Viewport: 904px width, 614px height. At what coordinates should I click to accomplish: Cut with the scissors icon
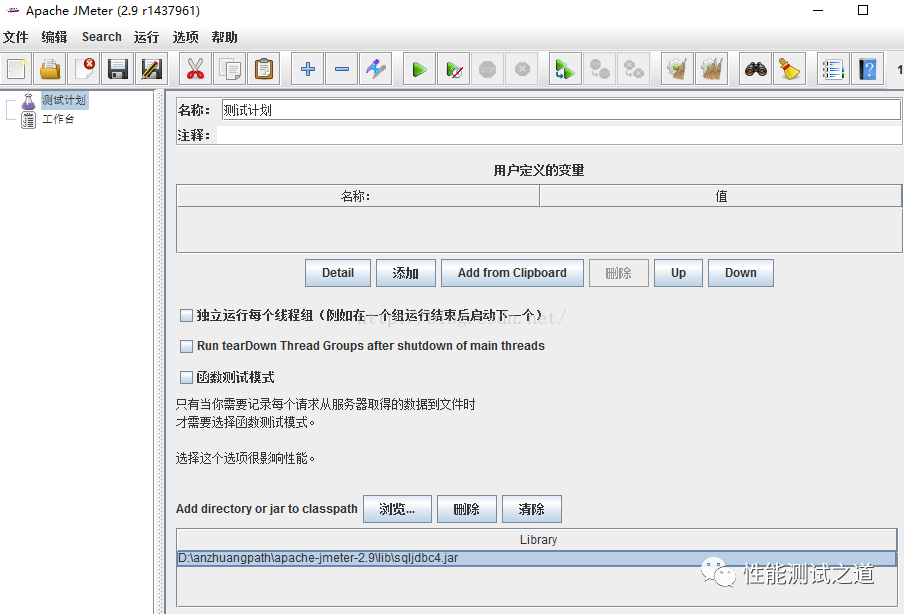(x=195, y=69)
